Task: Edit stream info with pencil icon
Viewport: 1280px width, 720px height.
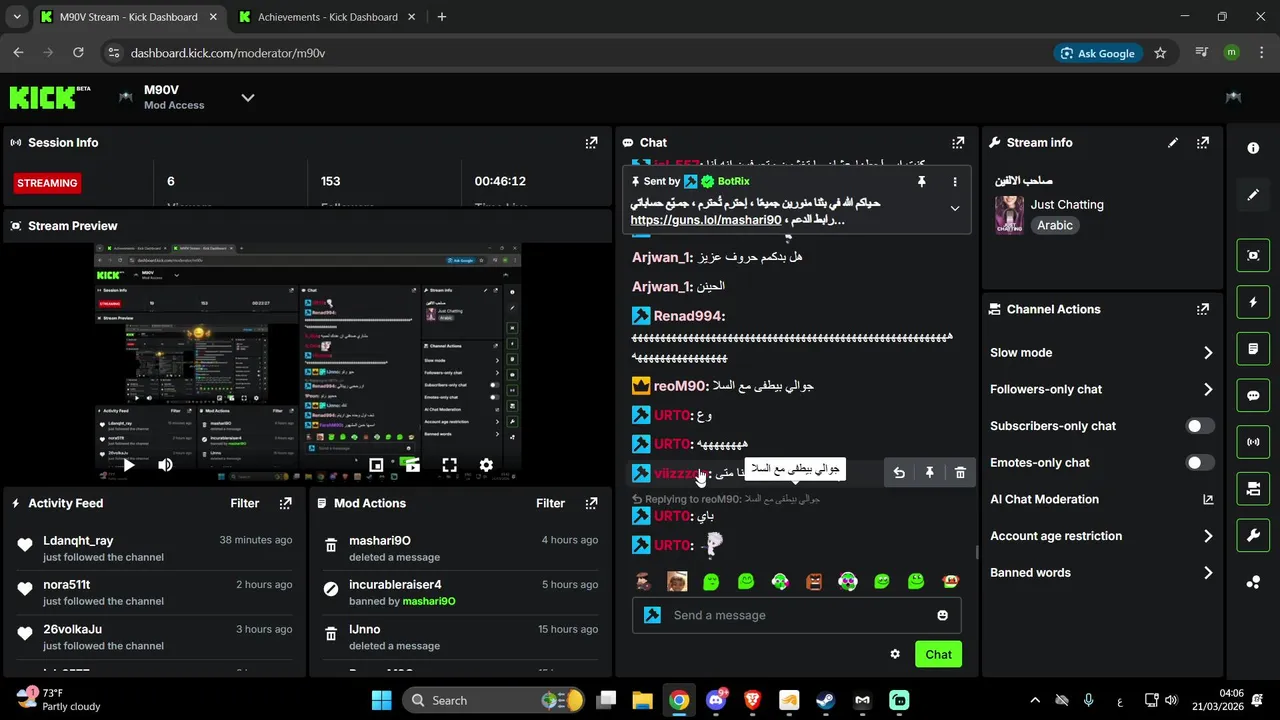Action: [1173, 143]
